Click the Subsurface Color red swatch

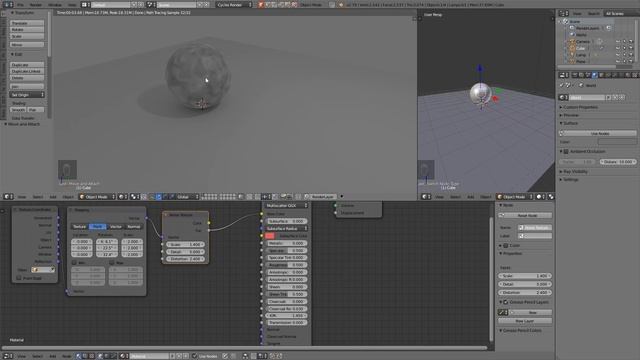[x=269, y=236]
